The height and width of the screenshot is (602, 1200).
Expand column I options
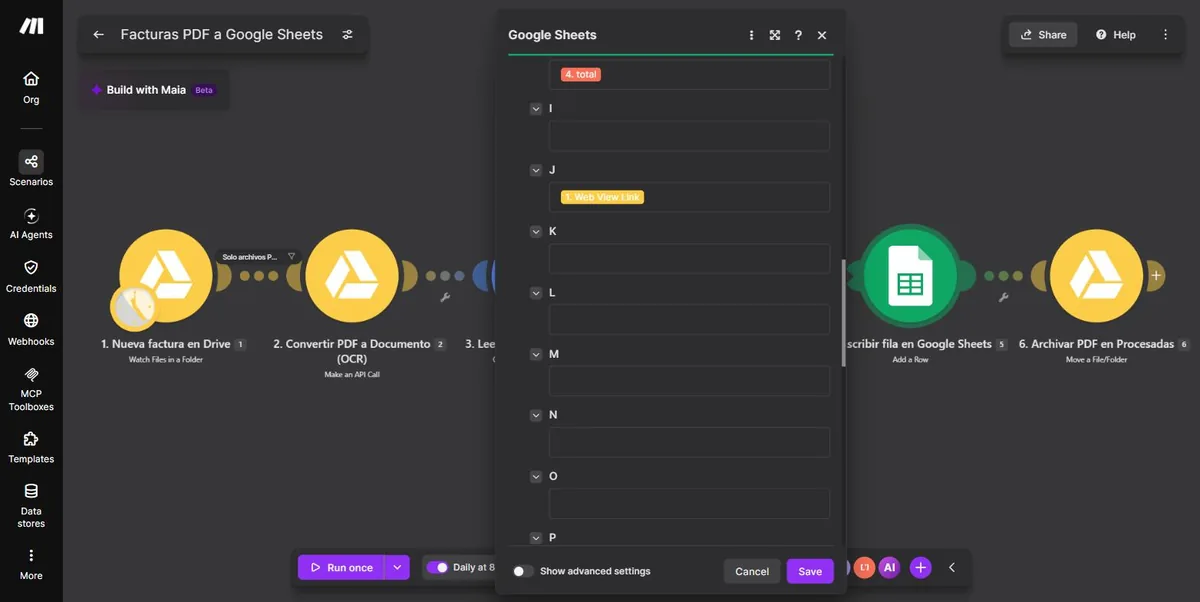coord(536,109)
